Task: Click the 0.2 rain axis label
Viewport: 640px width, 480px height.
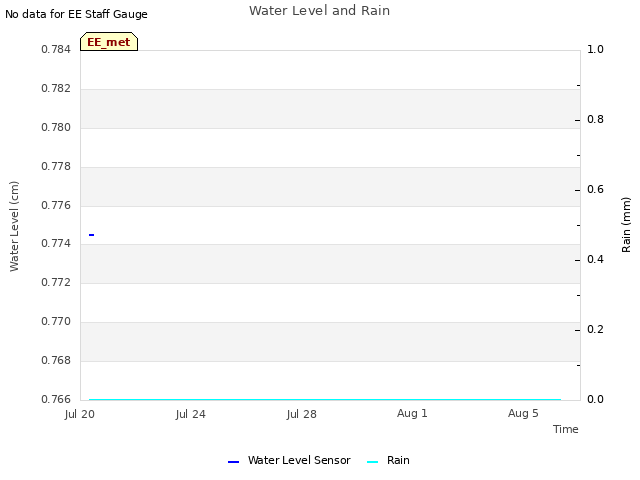Action: pos(596,329)
